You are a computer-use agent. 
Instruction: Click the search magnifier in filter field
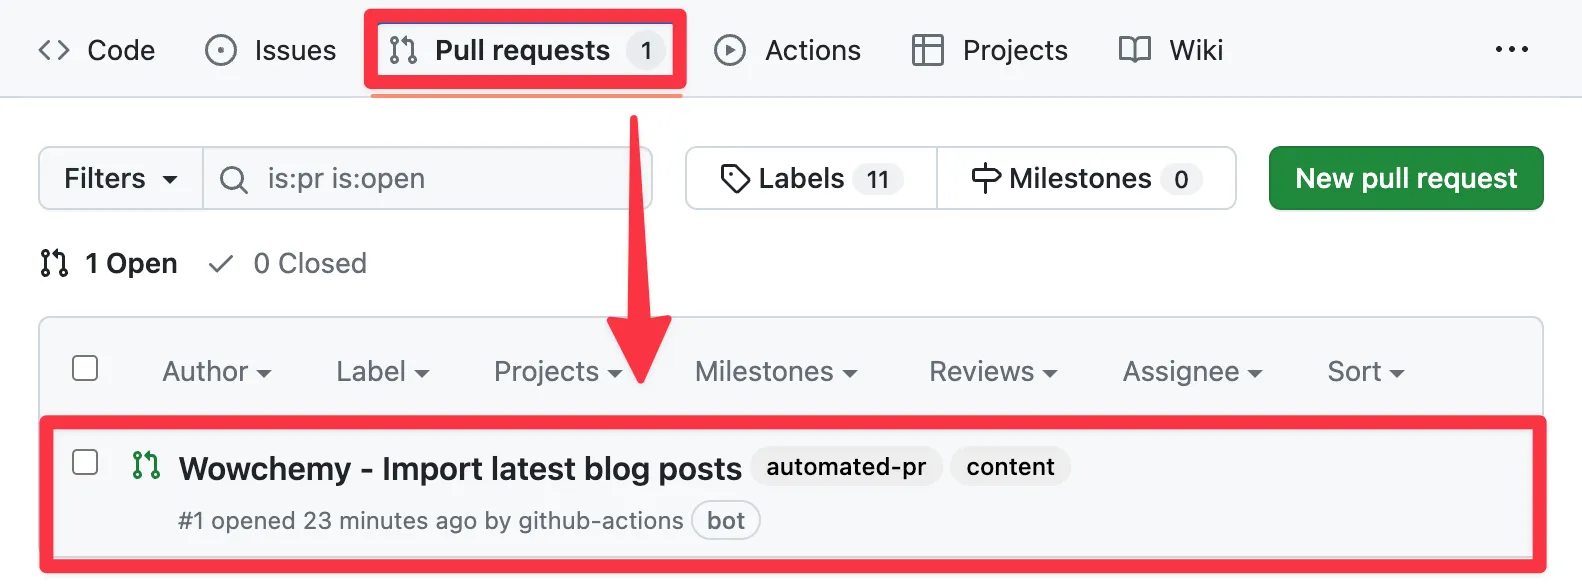pos(233,178)
